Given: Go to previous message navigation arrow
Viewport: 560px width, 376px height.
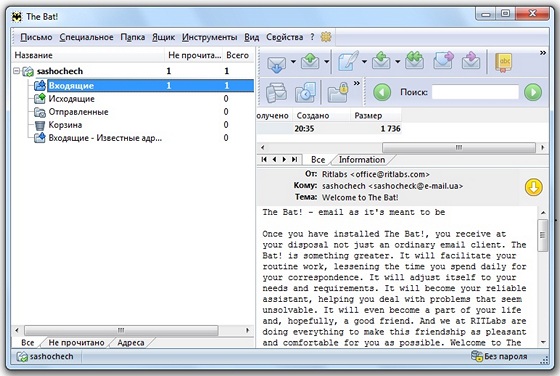Looking at the screenshot, I should (x=274, y=160).
